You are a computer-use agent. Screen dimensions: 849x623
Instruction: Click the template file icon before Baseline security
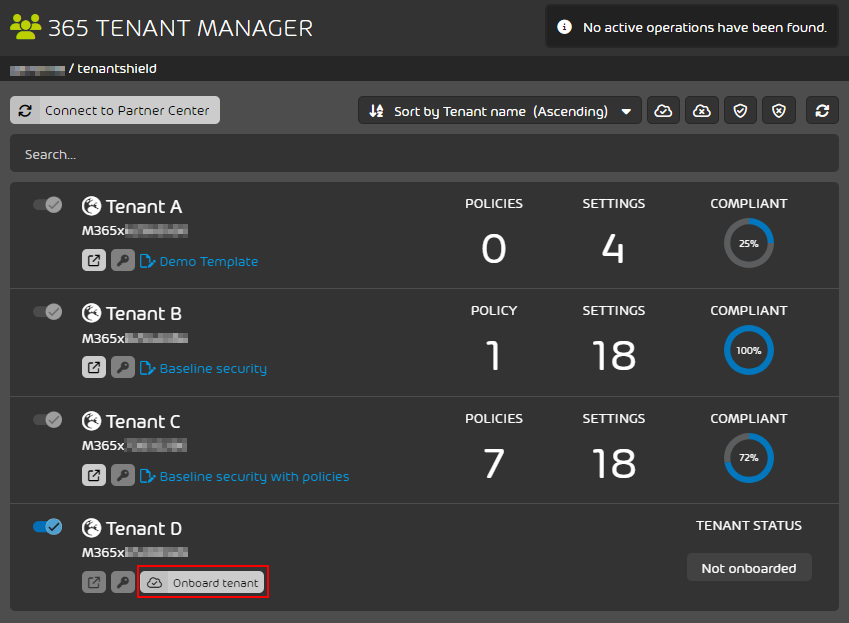point(147,369)
